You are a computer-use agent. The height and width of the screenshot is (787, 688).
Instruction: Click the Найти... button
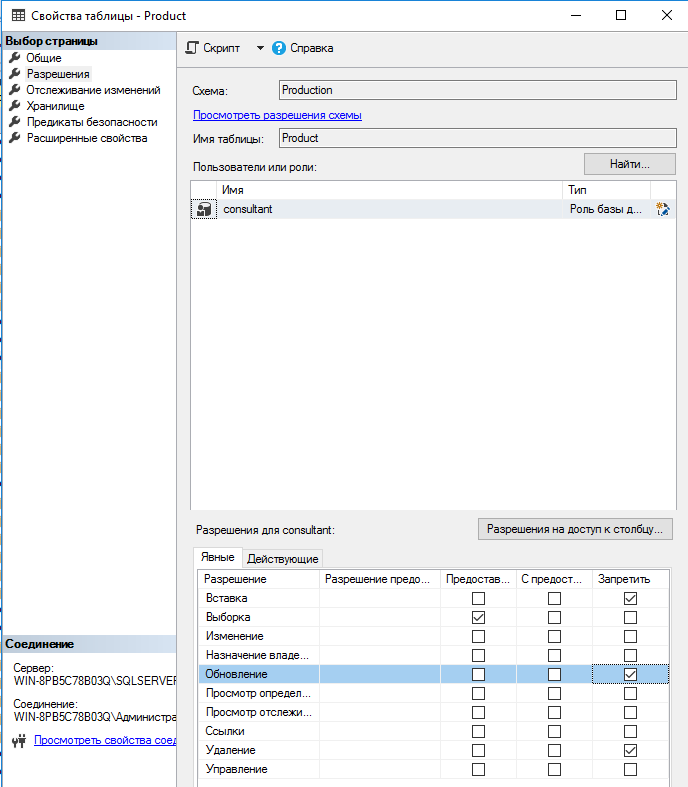630,164
